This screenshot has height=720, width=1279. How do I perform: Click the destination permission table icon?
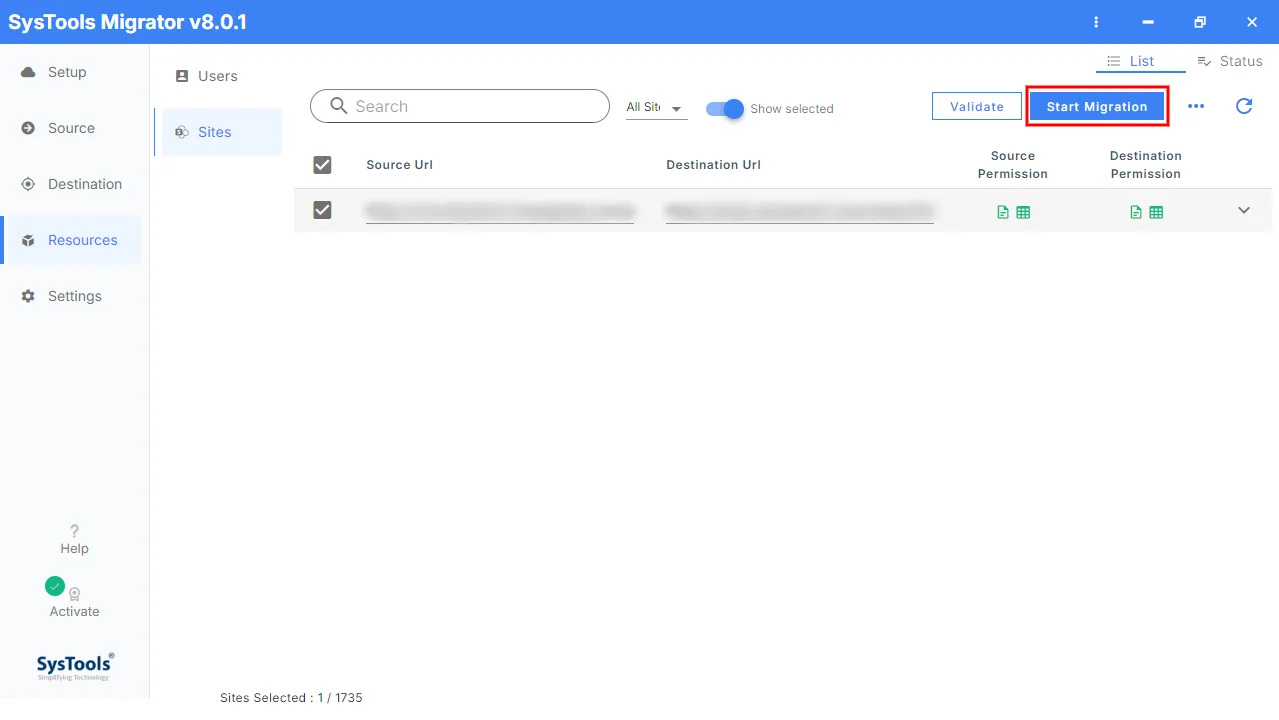tap(1156, 212)
